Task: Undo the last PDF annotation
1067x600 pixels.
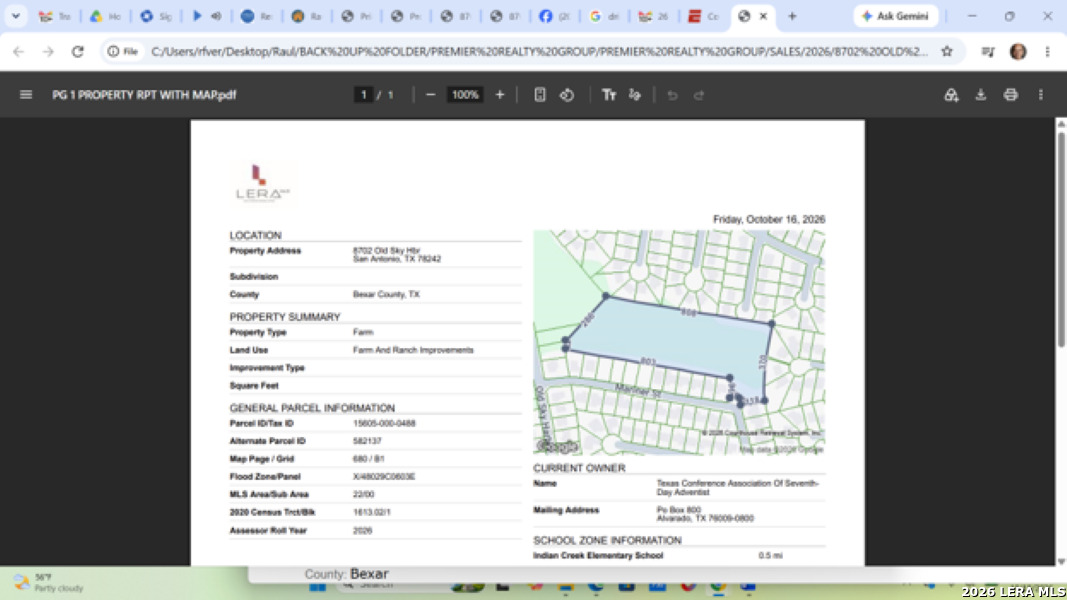Action: [x=672, y=95]
